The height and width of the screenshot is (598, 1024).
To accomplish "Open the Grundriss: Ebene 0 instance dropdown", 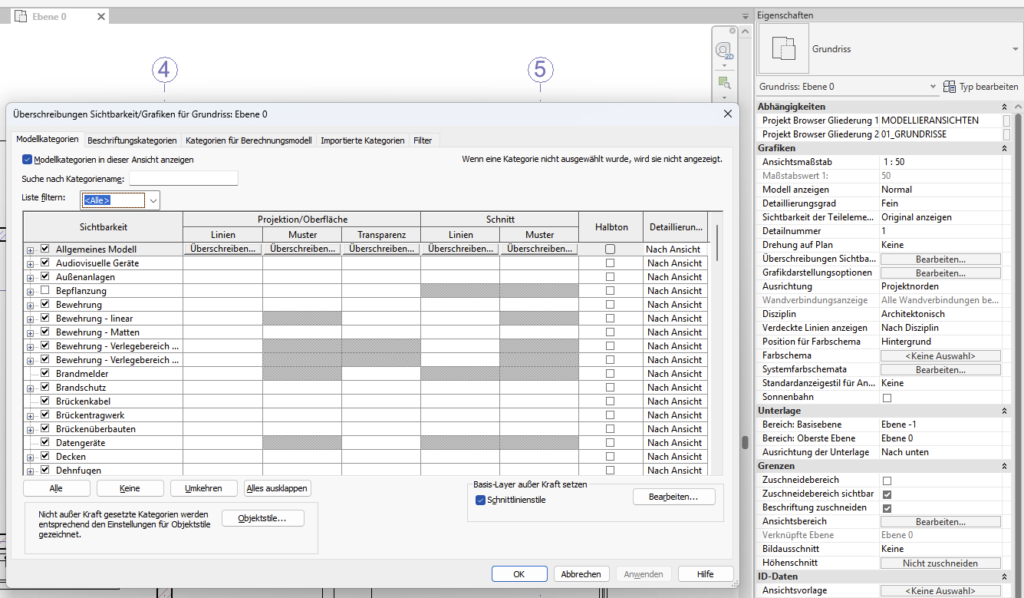I will 932,87.
